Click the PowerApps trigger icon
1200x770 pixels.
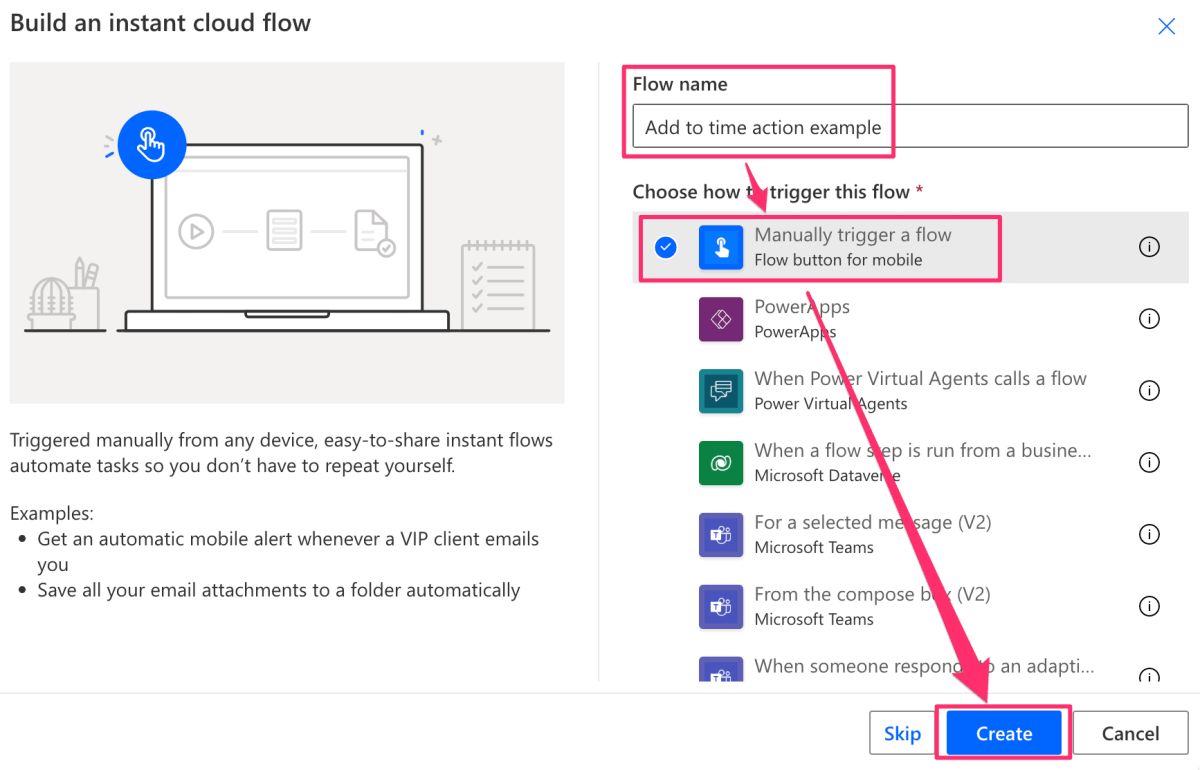tap(722, 318)
